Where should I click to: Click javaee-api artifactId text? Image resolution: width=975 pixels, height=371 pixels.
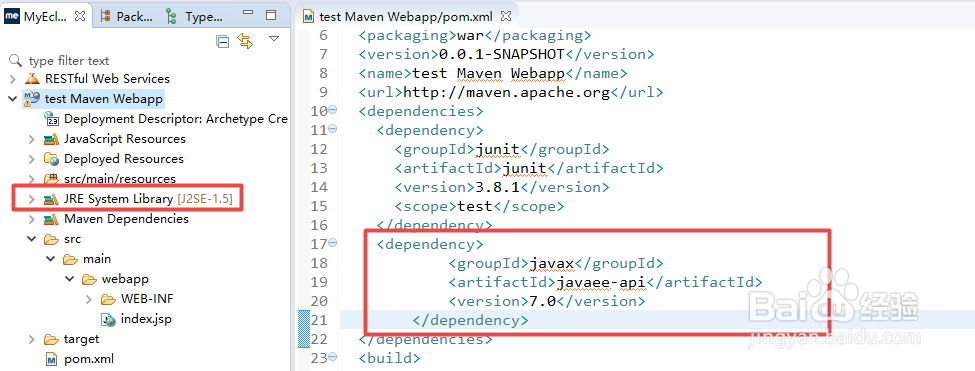coord(601,282)
